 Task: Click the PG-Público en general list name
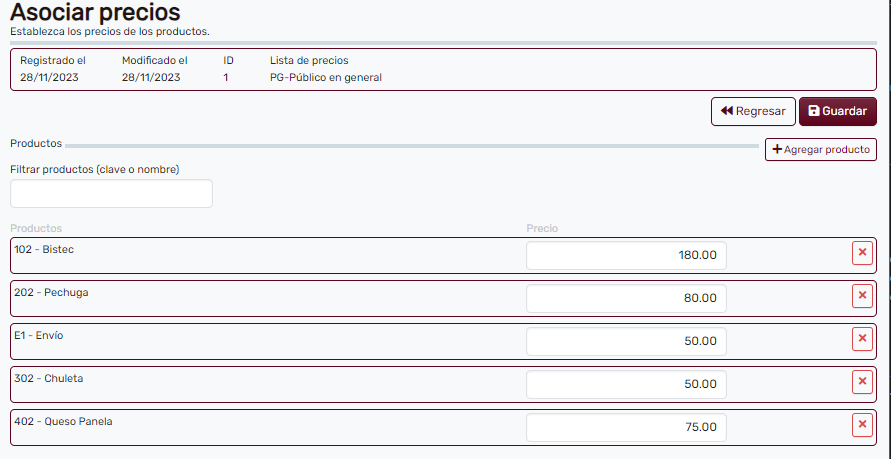point(325,77)
